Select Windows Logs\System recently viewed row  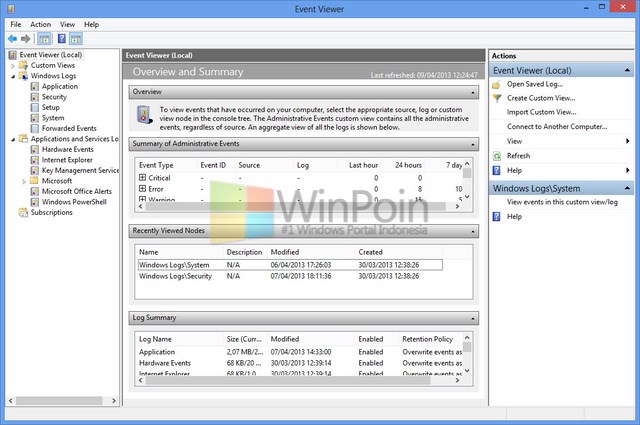click(x=290, y=265)
